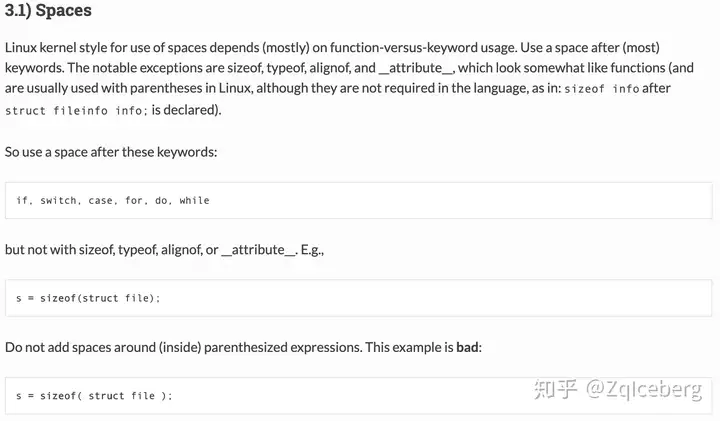Click the word 'switch' in the keyword list
Image resolution: width=720 pixels, height=421 pixels.
pos(60,201)
